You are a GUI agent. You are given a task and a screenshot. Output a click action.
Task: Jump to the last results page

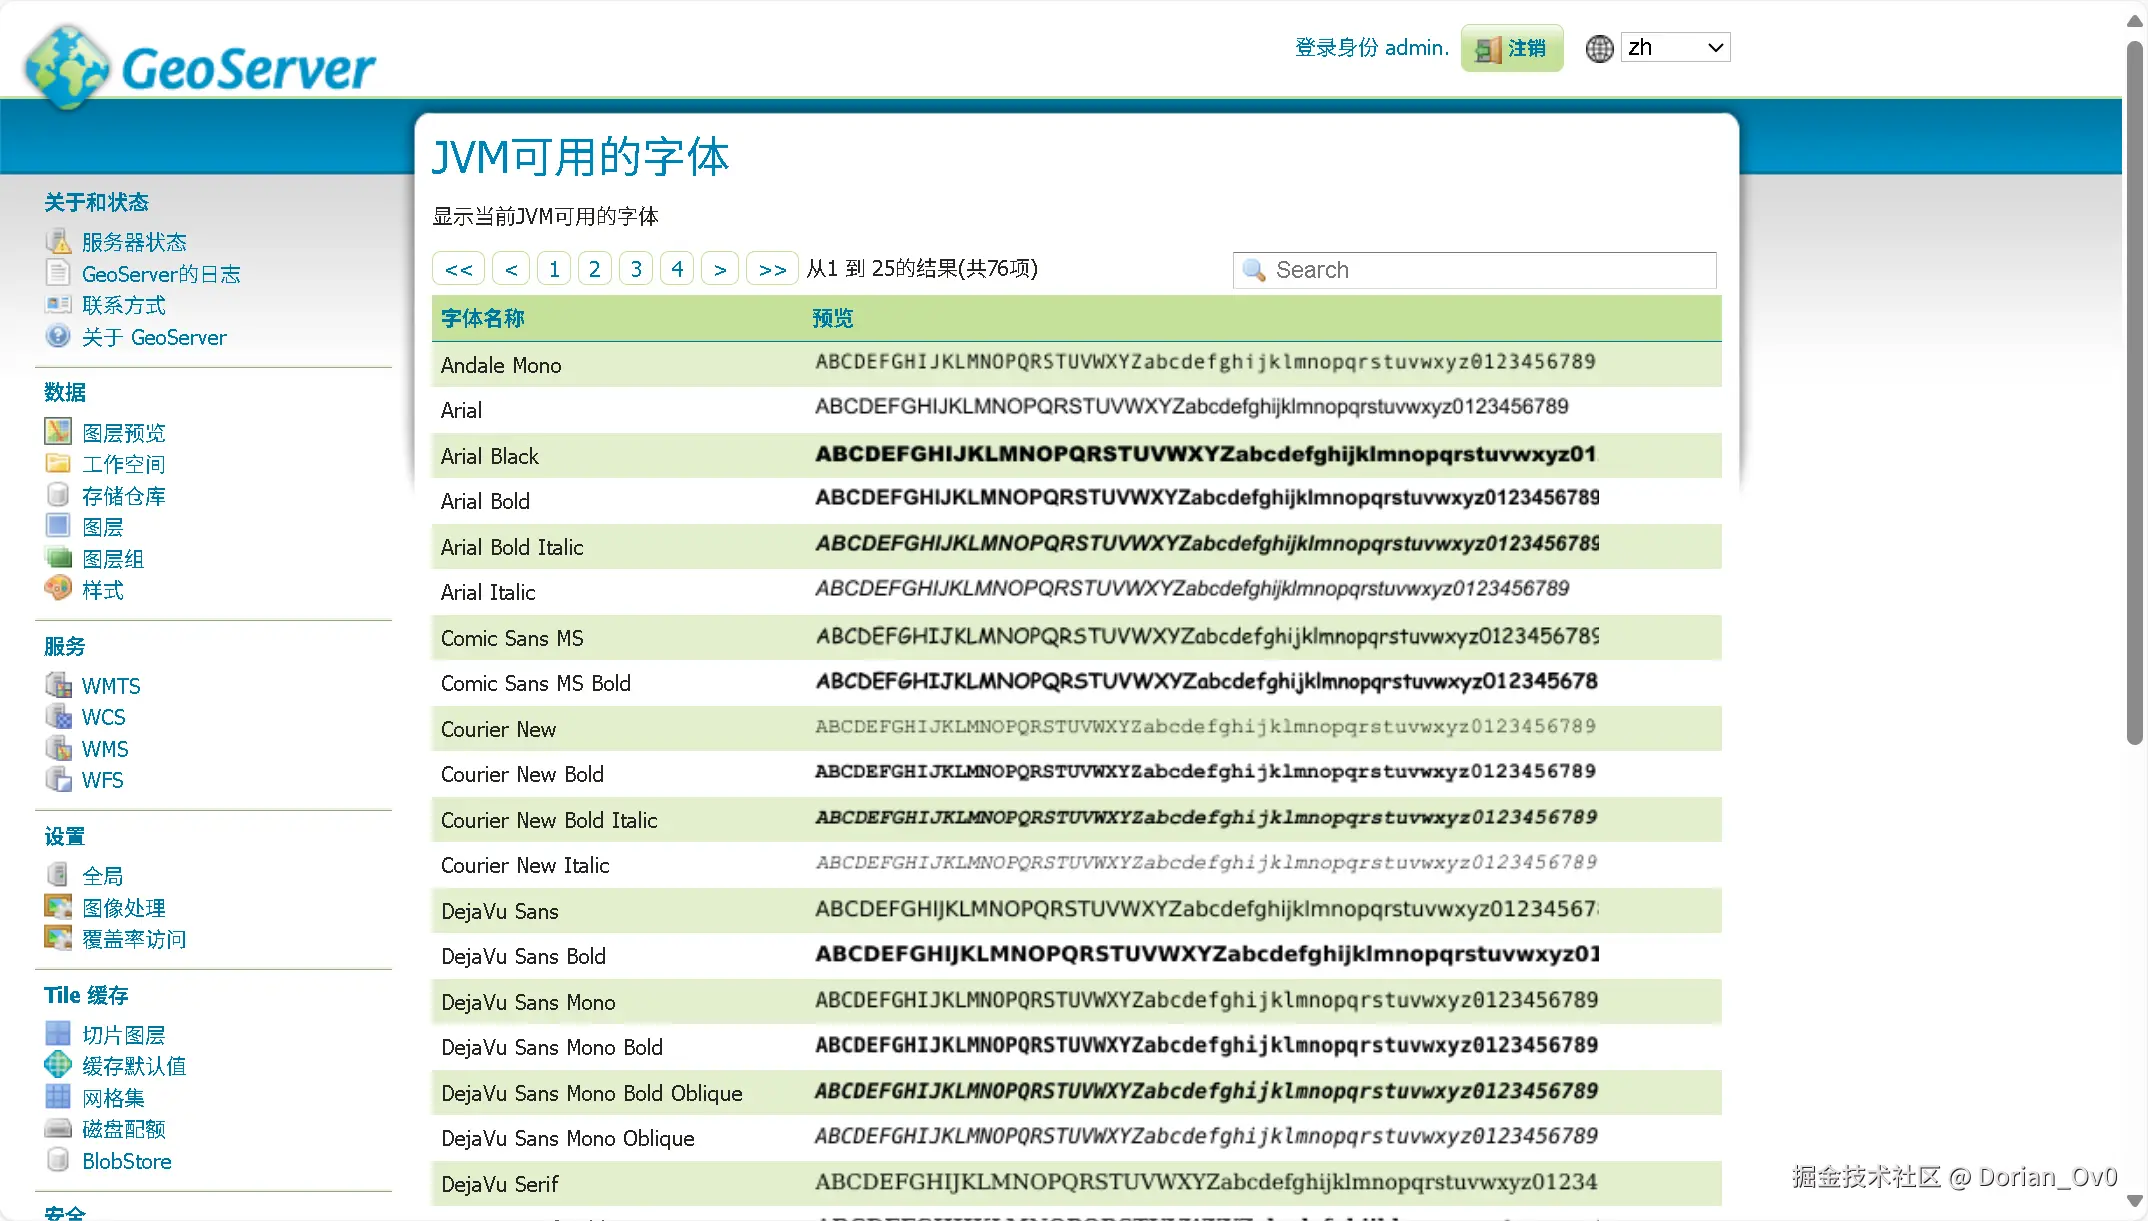(771, 269)
